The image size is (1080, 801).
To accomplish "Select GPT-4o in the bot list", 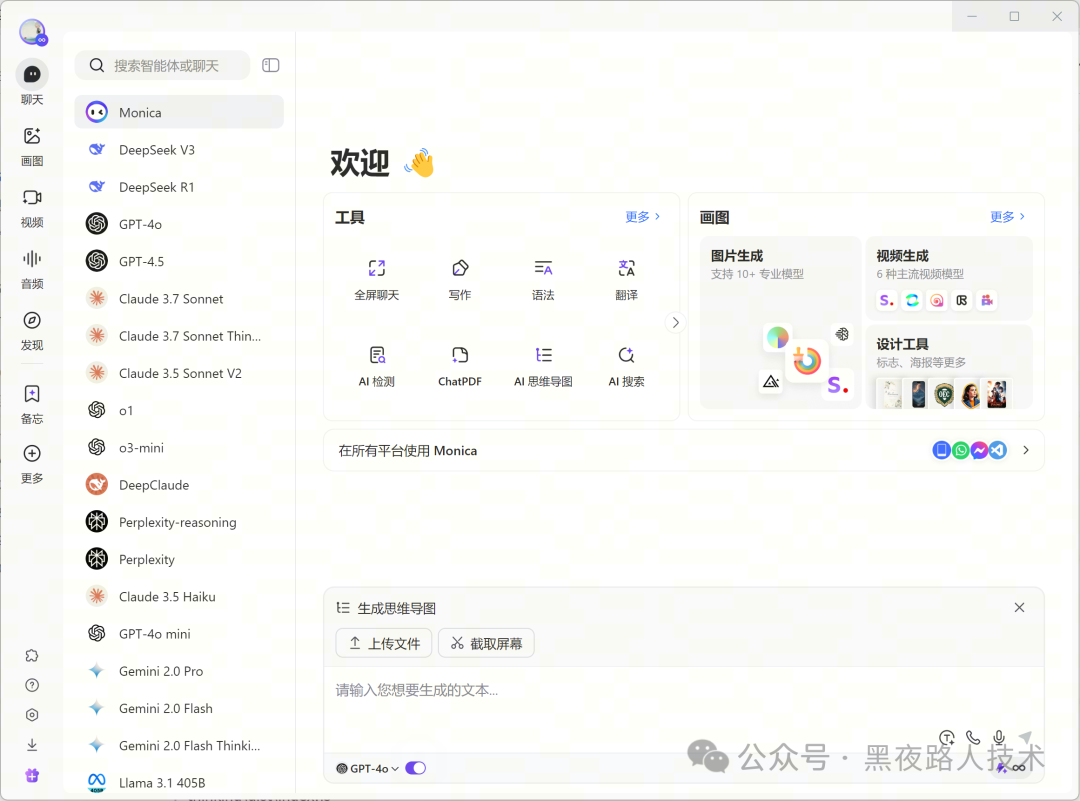I will pos(179,224).
